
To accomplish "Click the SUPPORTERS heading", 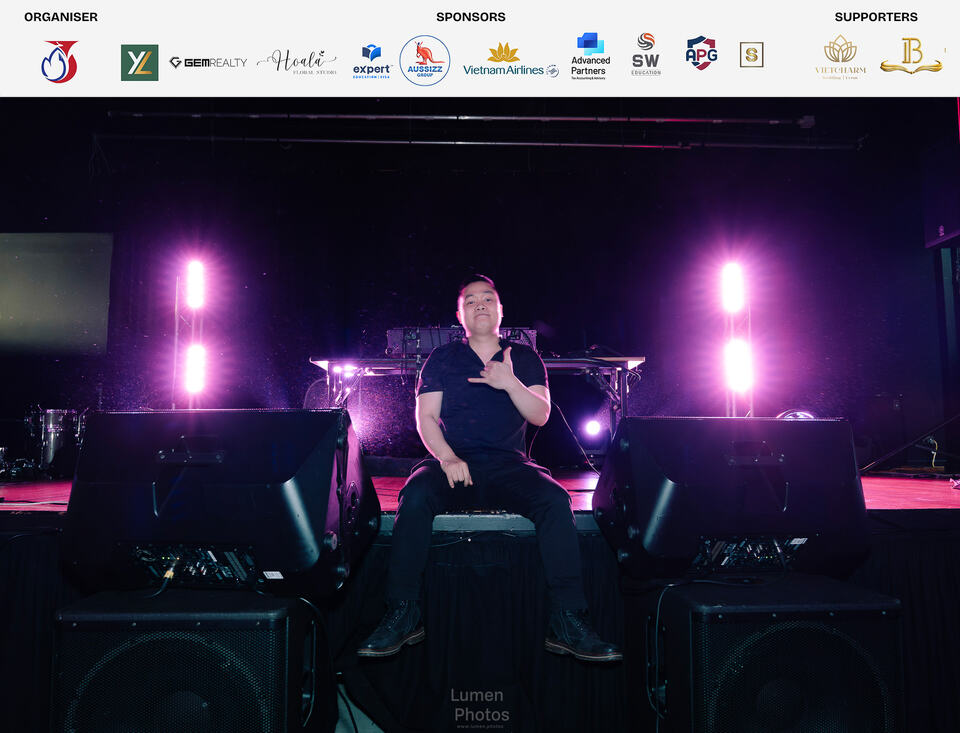I will click(x=876, y=17).
